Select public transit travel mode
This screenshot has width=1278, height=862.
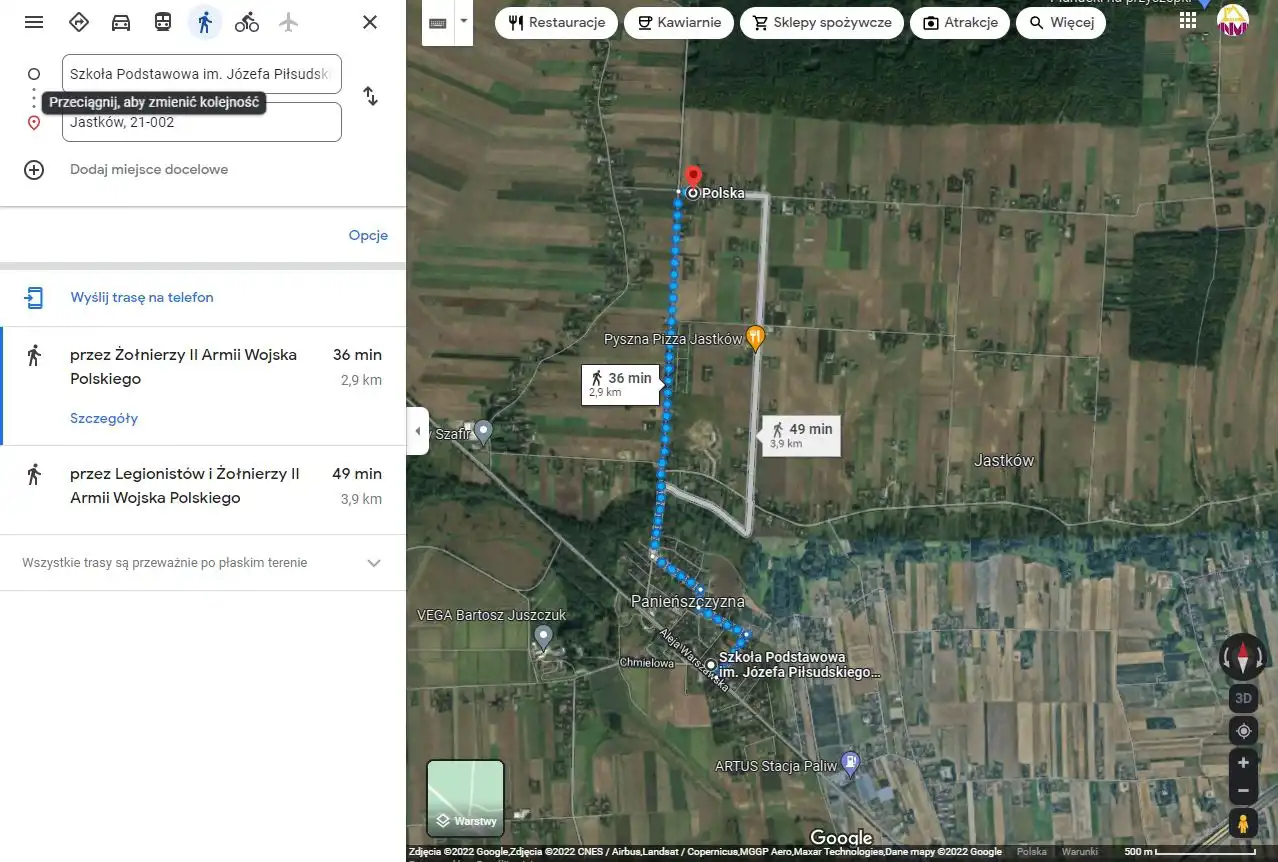coord(163,22)
